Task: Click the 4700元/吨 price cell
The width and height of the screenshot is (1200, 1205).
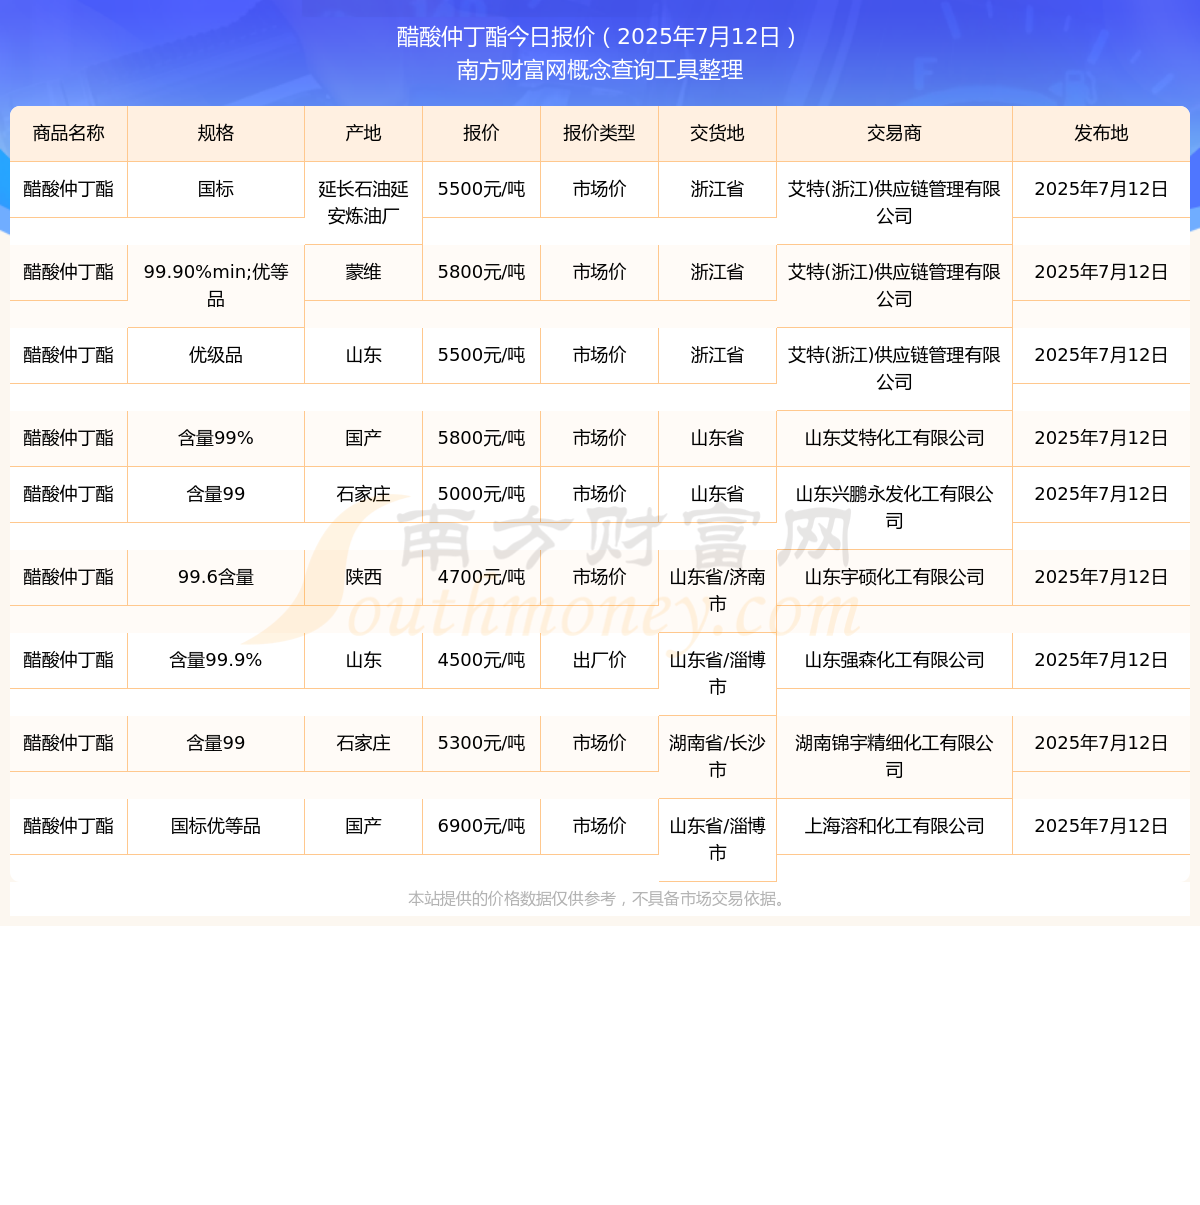Action: 482,577
